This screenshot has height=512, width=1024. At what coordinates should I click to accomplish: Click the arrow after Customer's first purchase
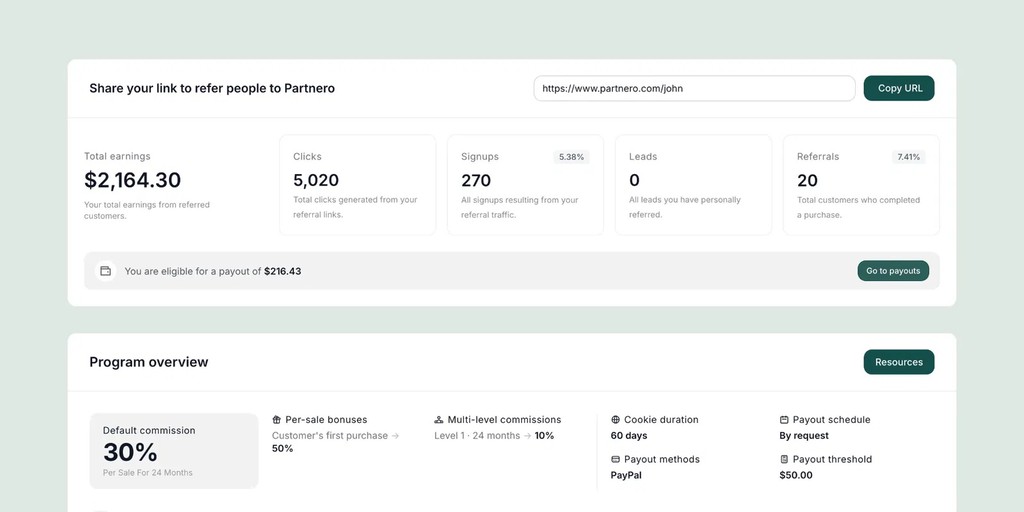click(x=395, y=436)
